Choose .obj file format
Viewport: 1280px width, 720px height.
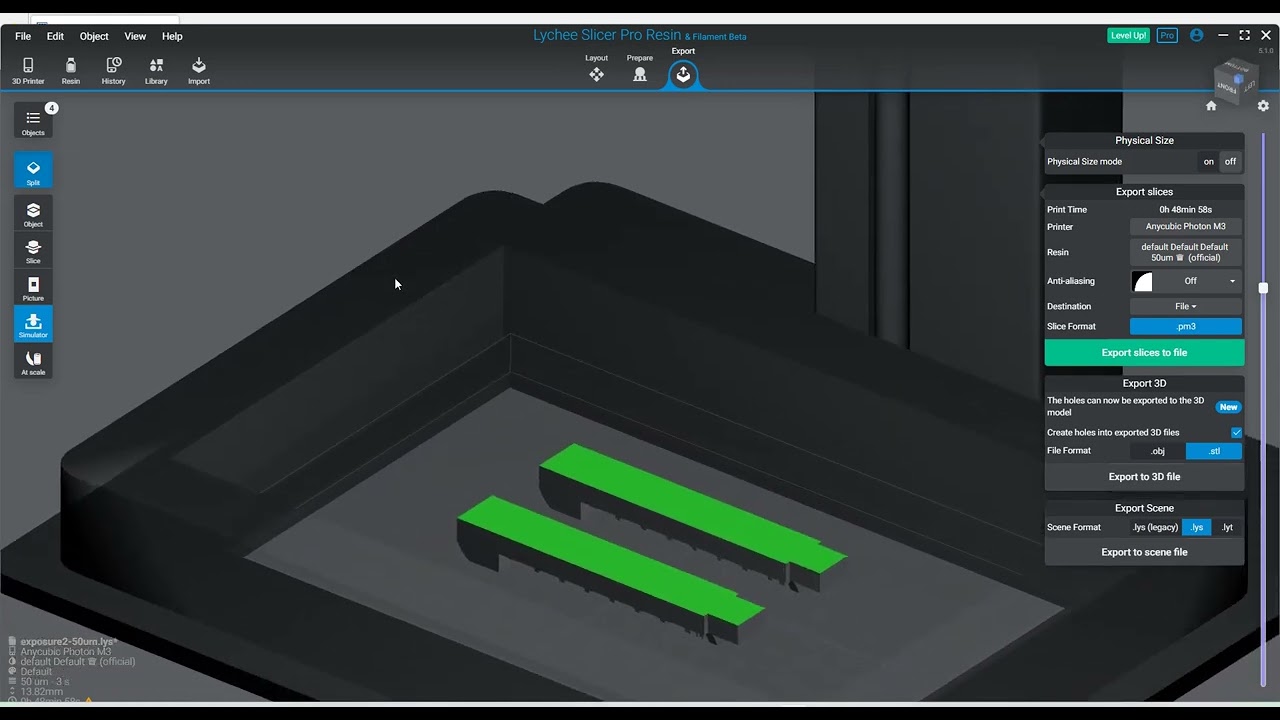[x=1157, y=451]
